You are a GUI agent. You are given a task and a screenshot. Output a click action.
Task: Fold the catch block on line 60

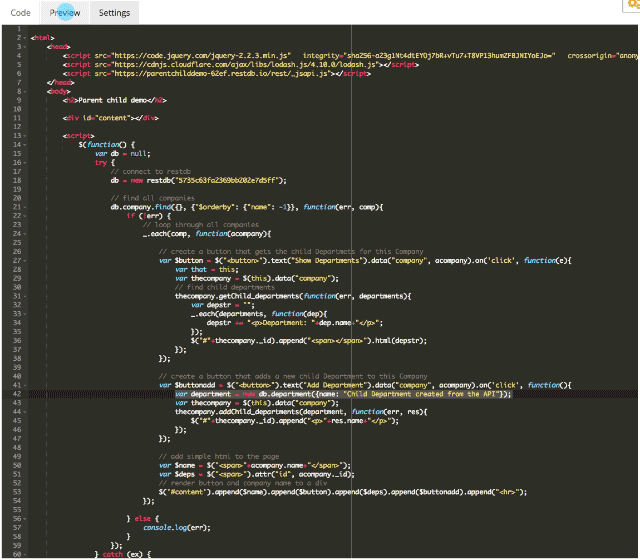25,554
